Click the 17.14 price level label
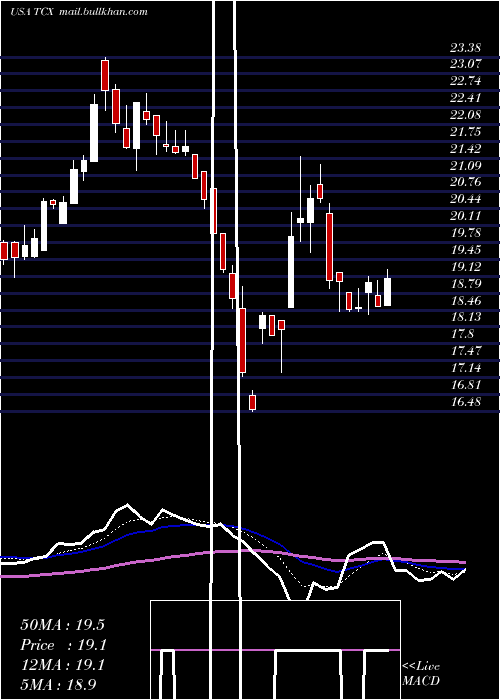 tap(465, 368)
